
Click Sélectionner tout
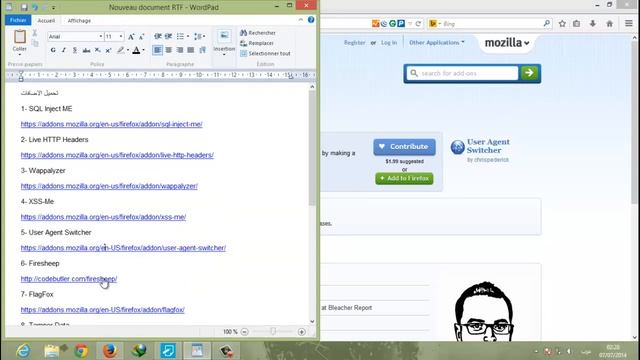265,53
